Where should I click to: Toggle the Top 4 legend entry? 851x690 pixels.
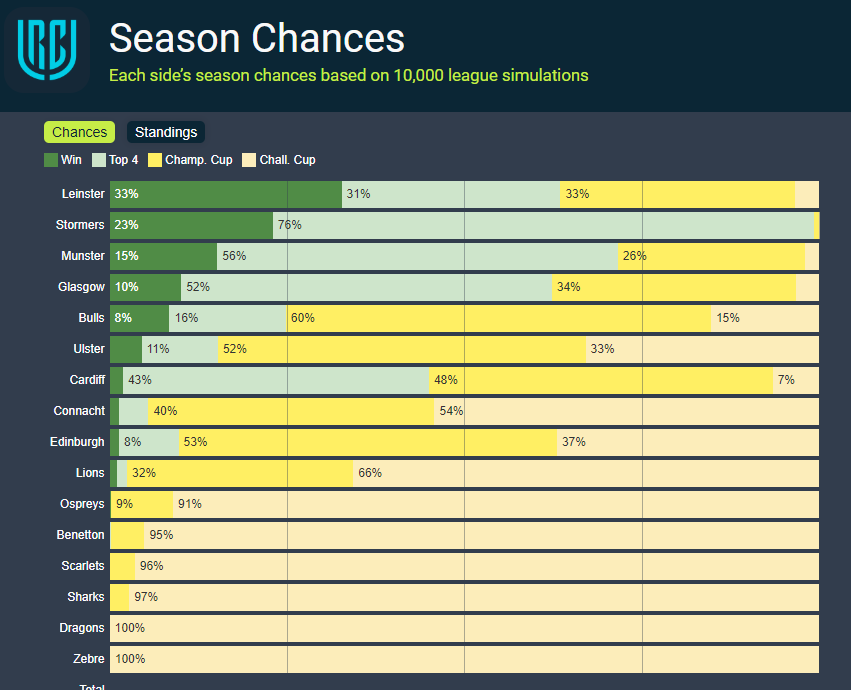116,160
